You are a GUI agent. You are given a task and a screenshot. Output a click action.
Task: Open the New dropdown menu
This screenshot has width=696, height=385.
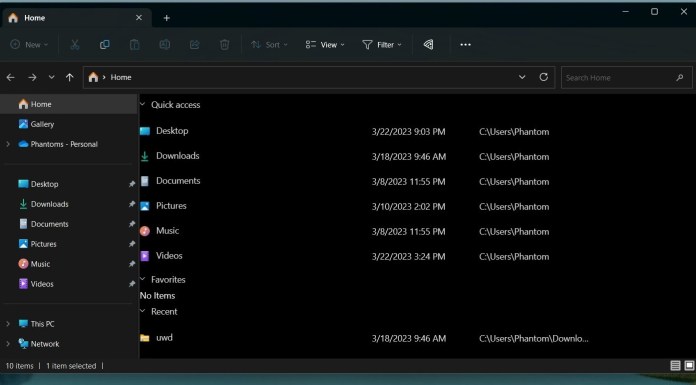pyautogui.click(x=29, y=44)
